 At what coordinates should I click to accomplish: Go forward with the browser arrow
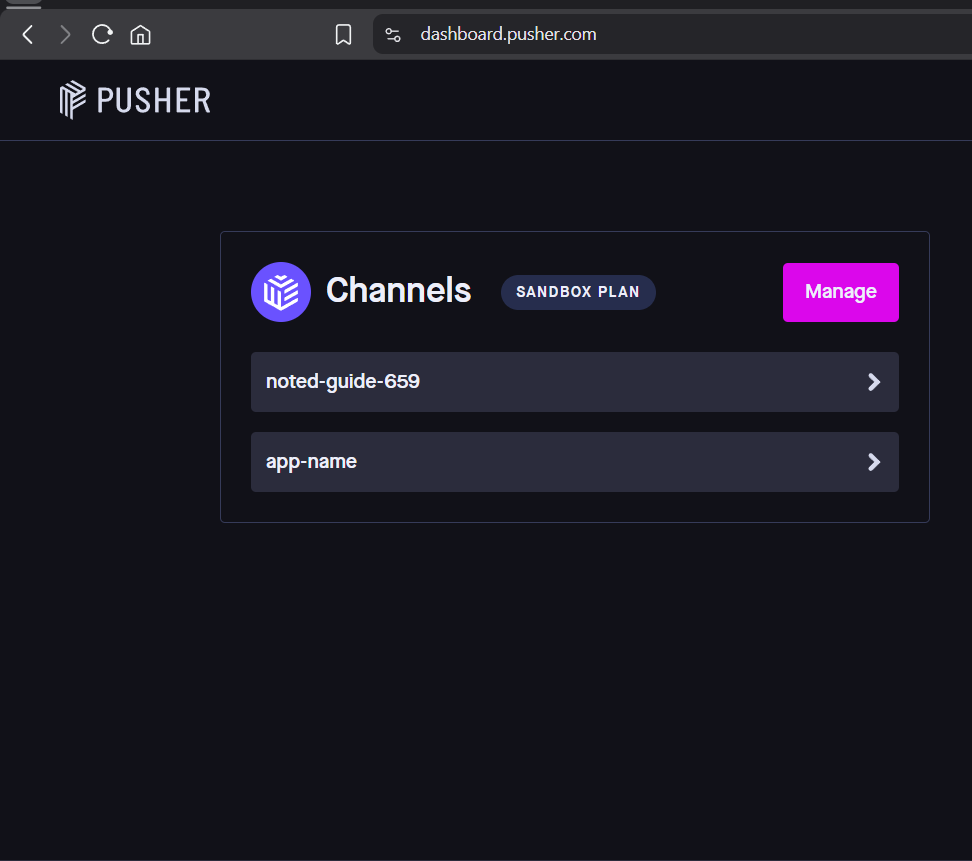(65, 35)
